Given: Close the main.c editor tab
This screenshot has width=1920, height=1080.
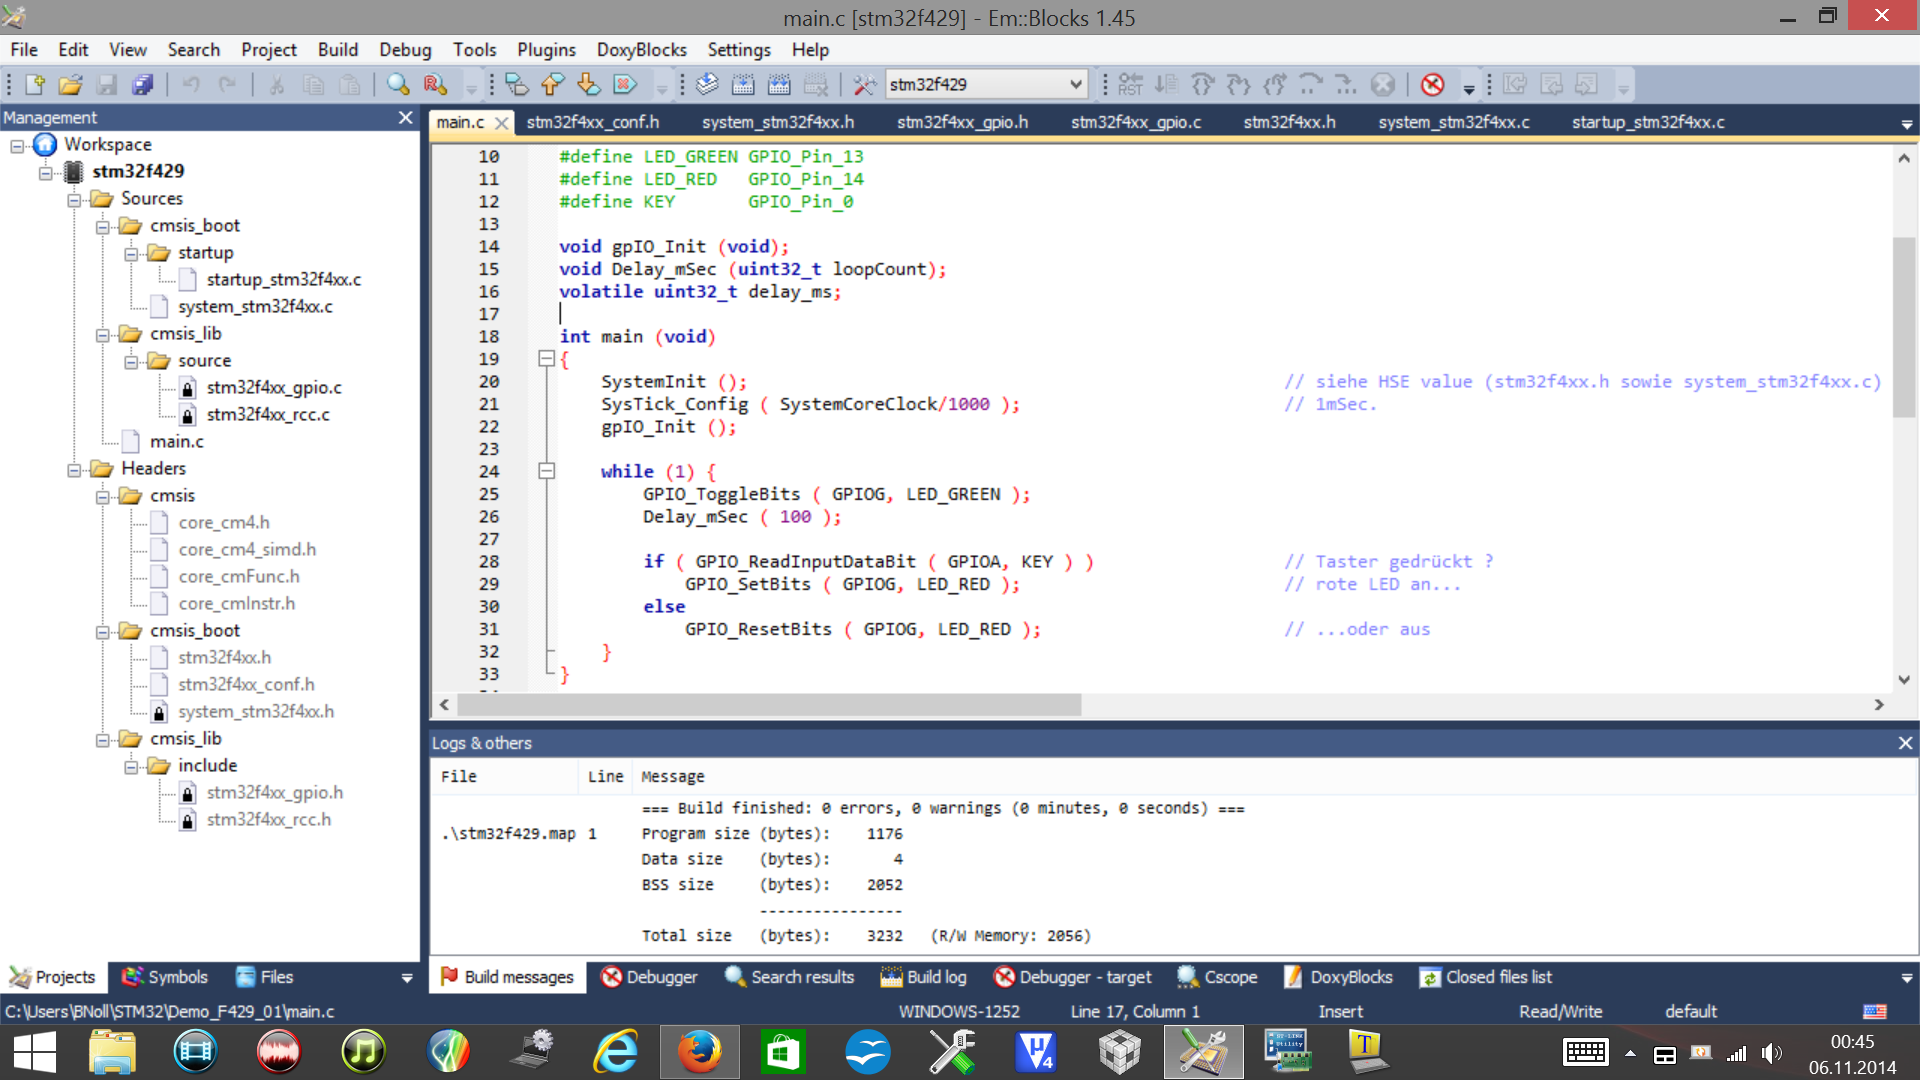Looking at the screenshot, I should pos(501,123).
